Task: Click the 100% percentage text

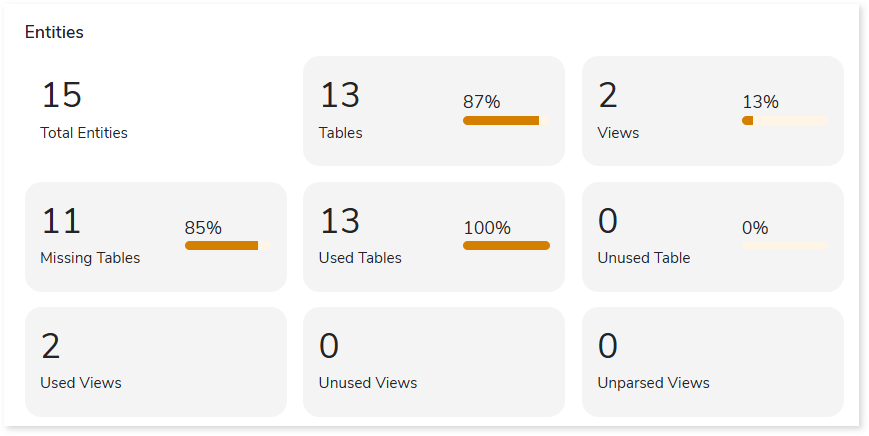Action: click(x=486, y=228)
